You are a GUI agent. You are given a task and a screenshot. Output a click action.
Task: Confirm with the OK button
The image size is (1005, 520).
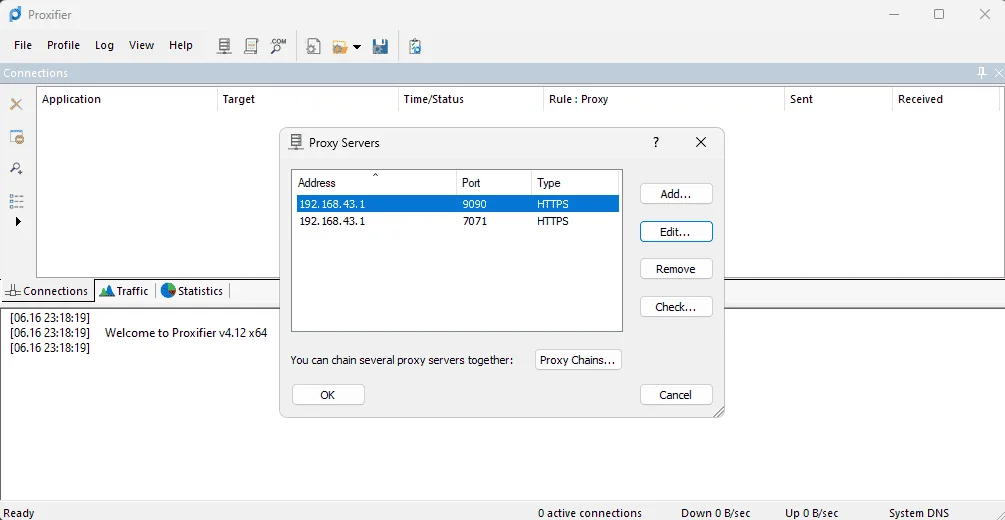328,395
